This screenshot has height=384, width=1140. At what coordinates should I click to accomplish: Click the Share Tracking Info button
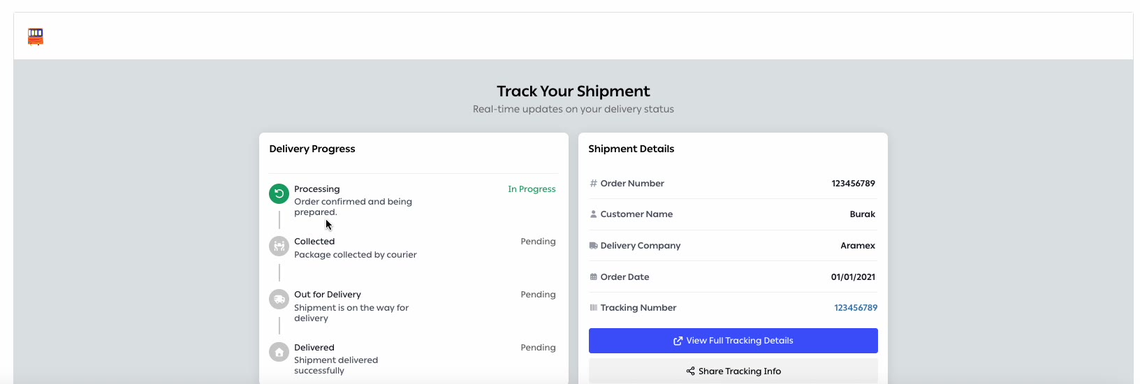coord(733,371)
